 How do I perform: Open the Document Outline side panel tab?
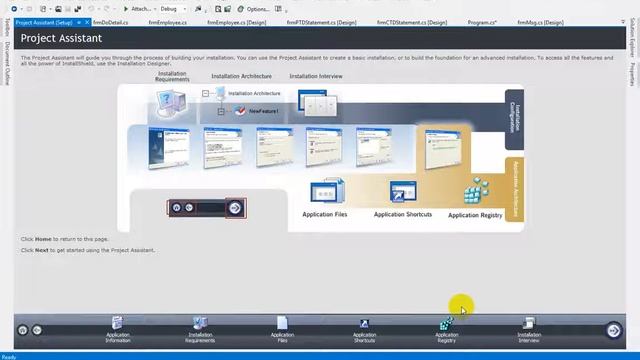pyautogui.click(x=7, y=63)
